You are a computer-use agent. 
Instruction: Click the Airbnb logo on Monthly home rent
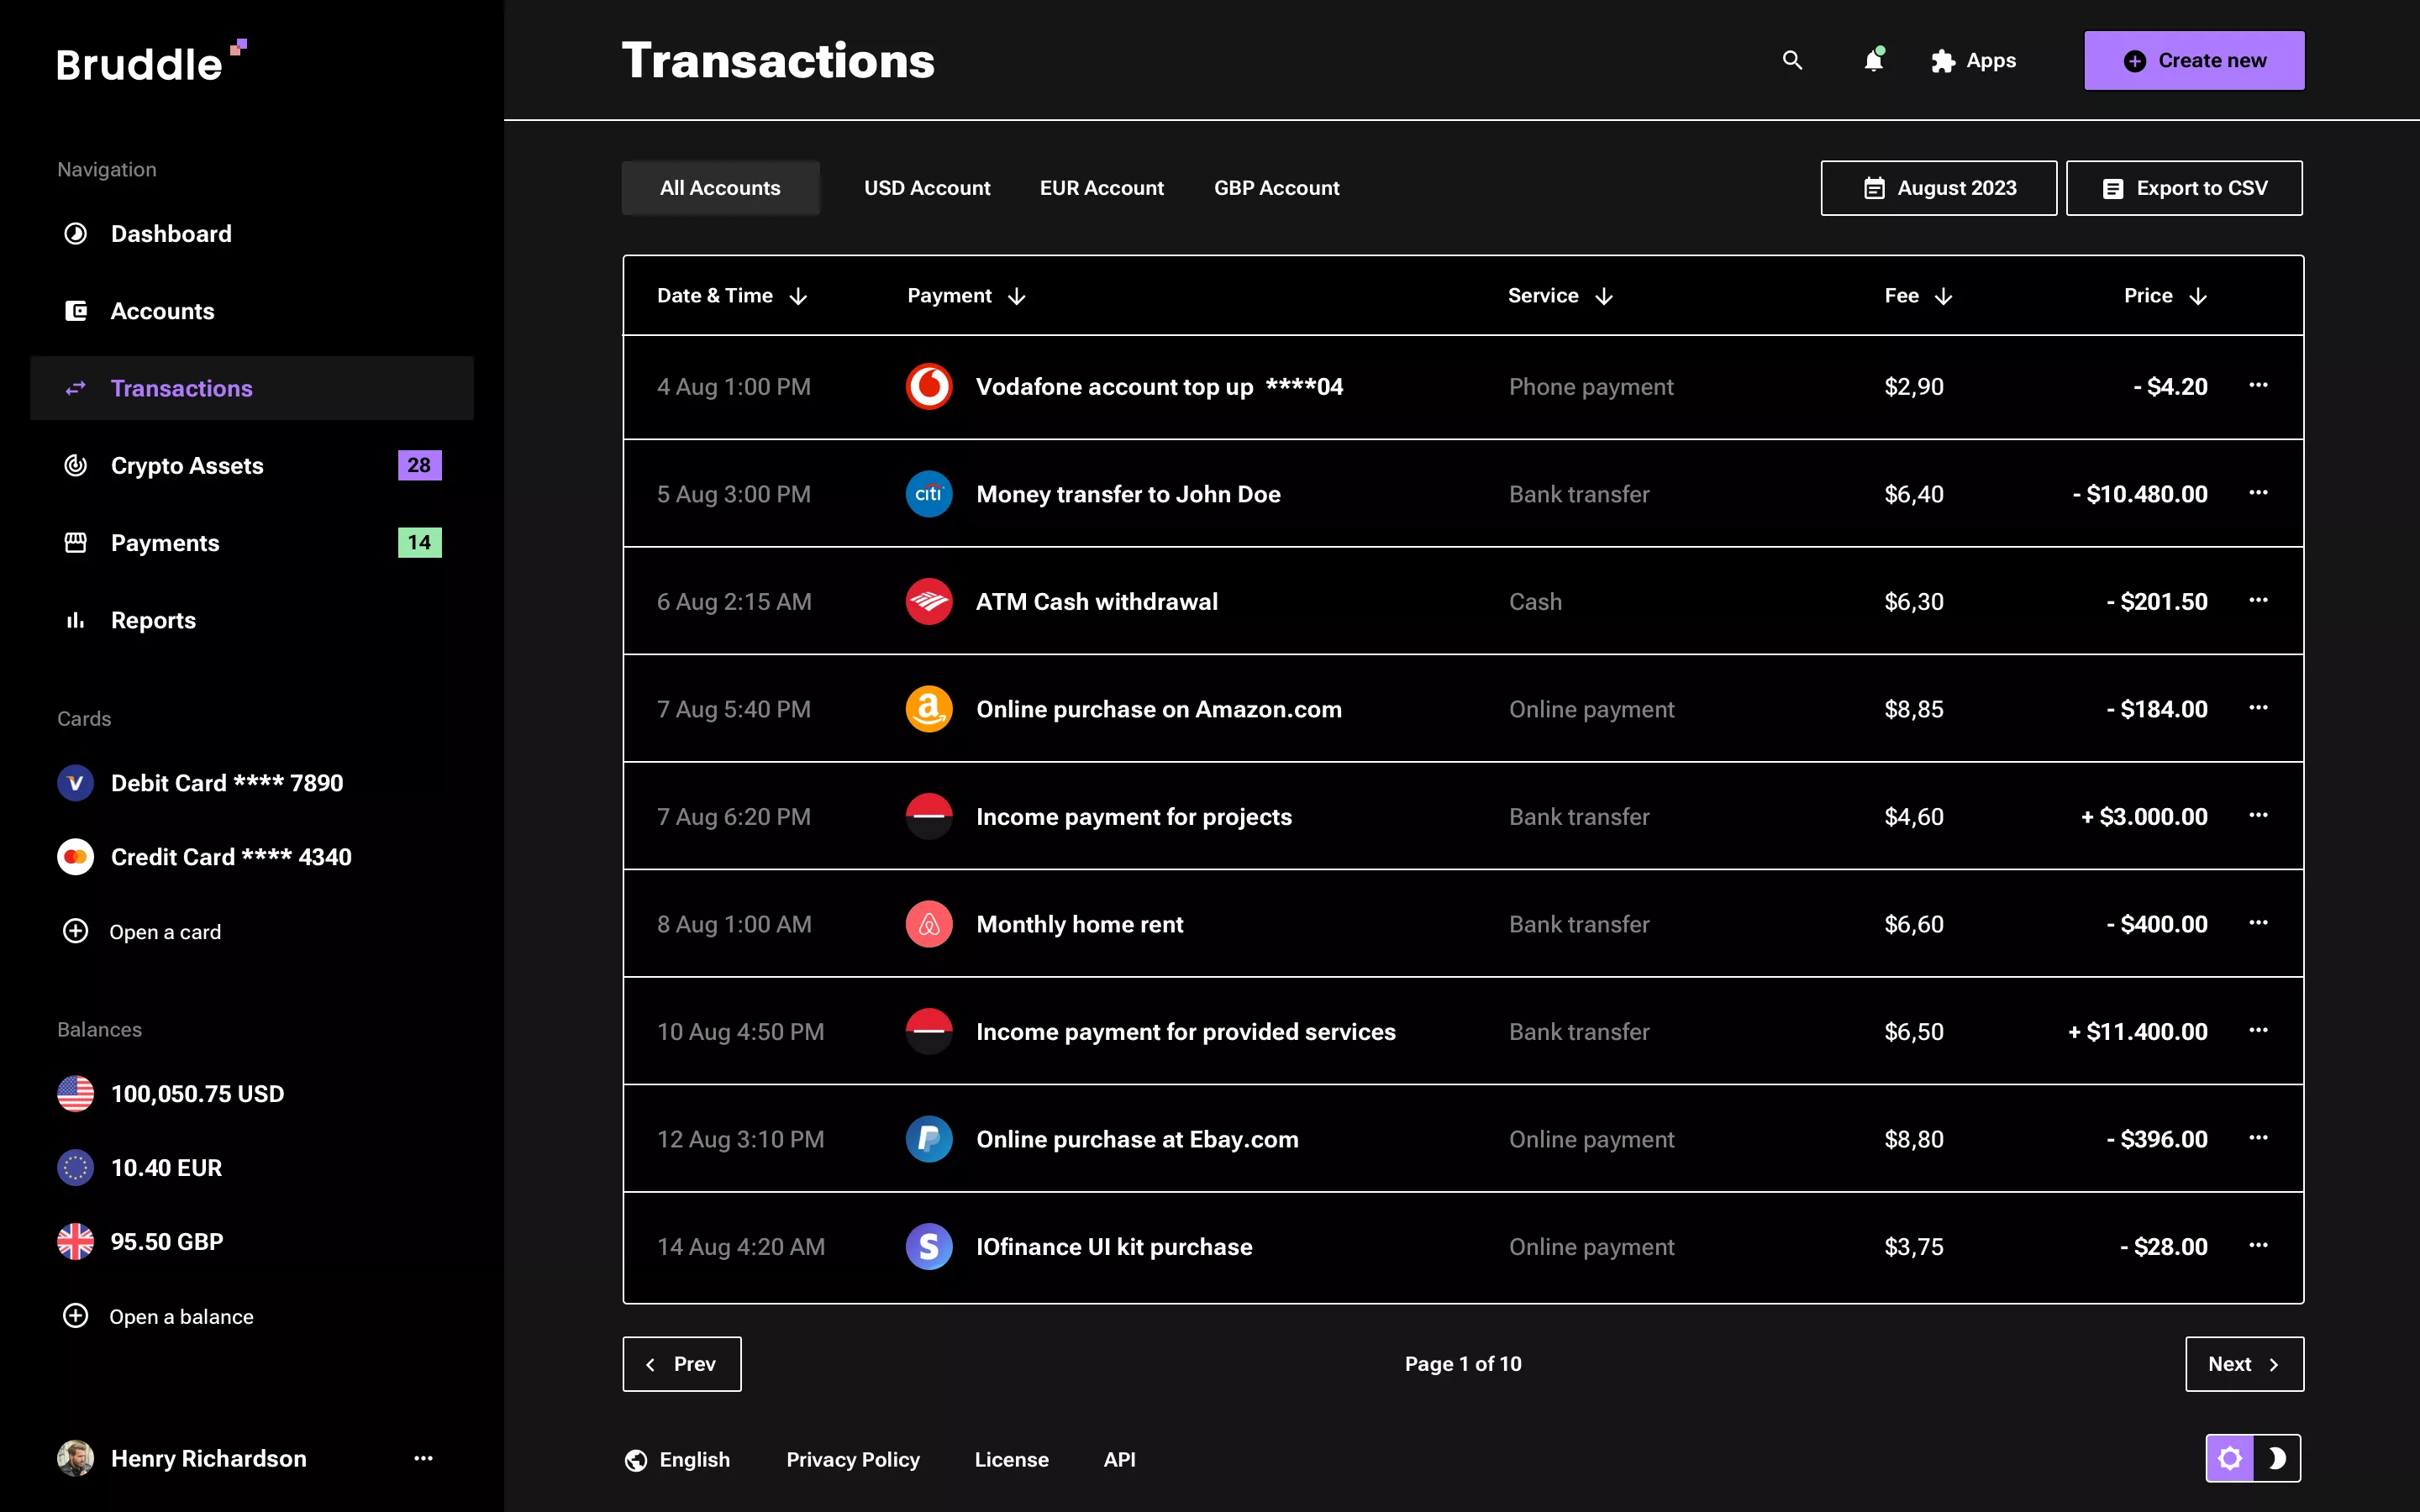pyautogui.click(x=928, y=924)
